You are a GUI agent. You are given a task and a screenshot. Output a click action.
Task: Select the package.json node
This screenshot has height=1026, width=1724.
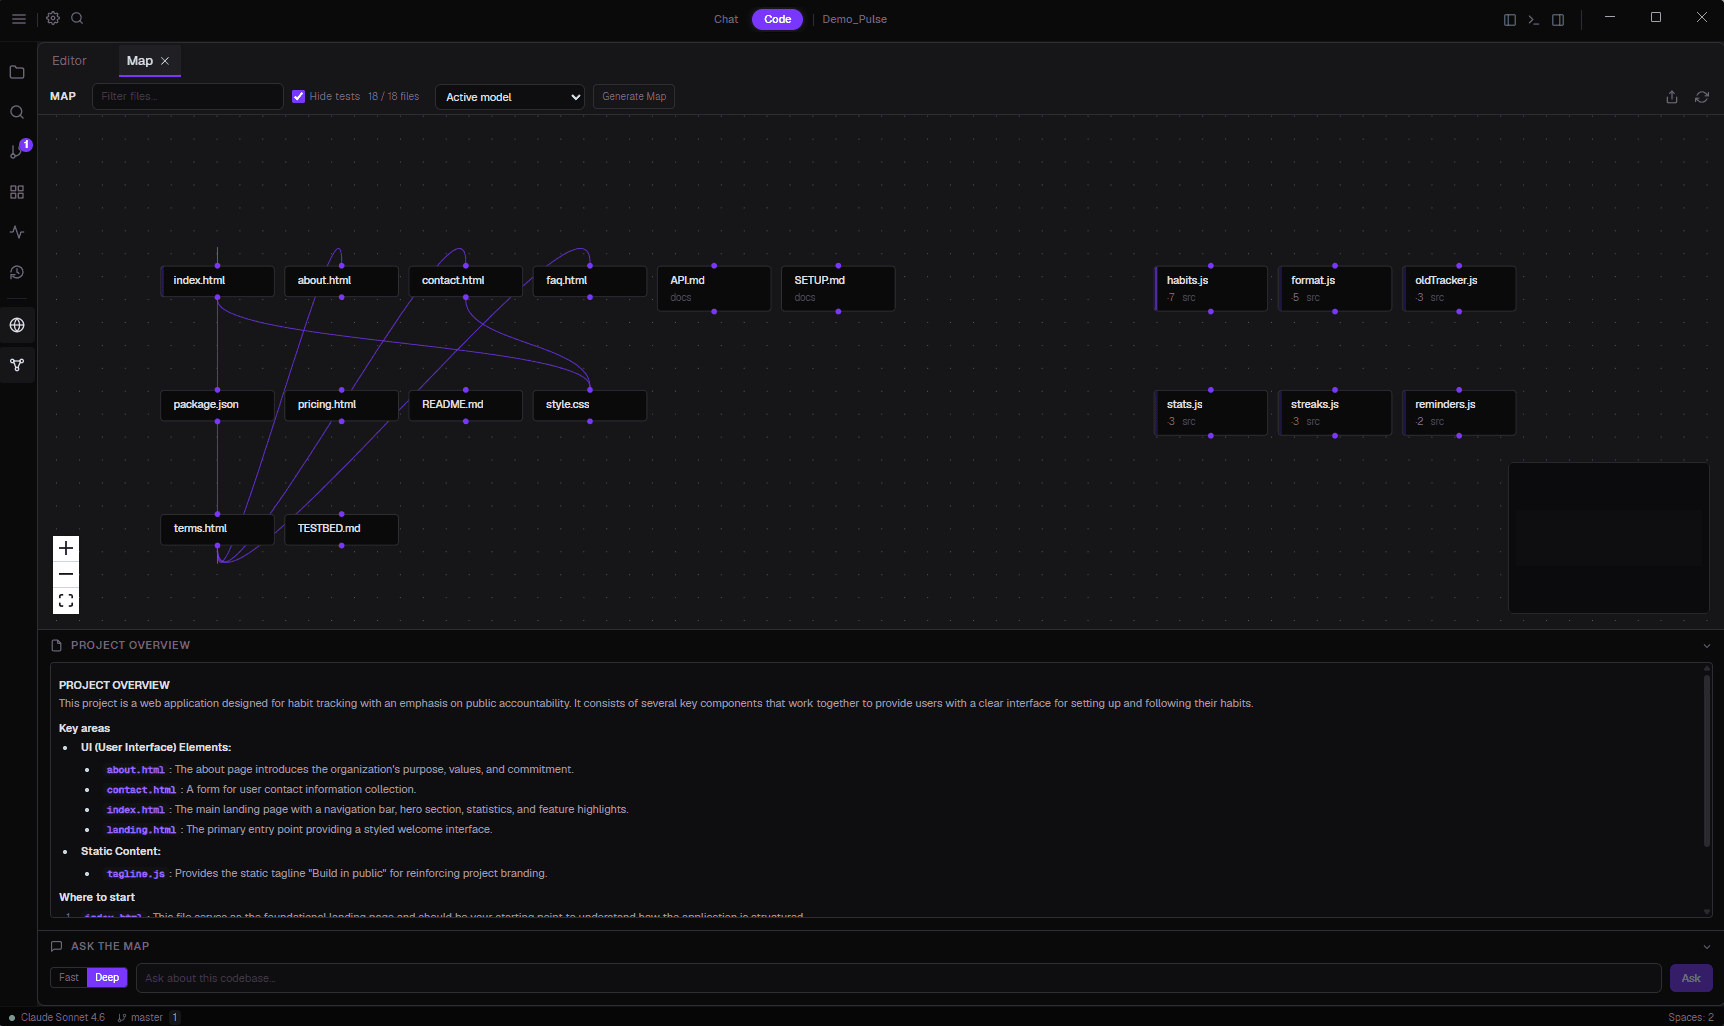[217, 405]
